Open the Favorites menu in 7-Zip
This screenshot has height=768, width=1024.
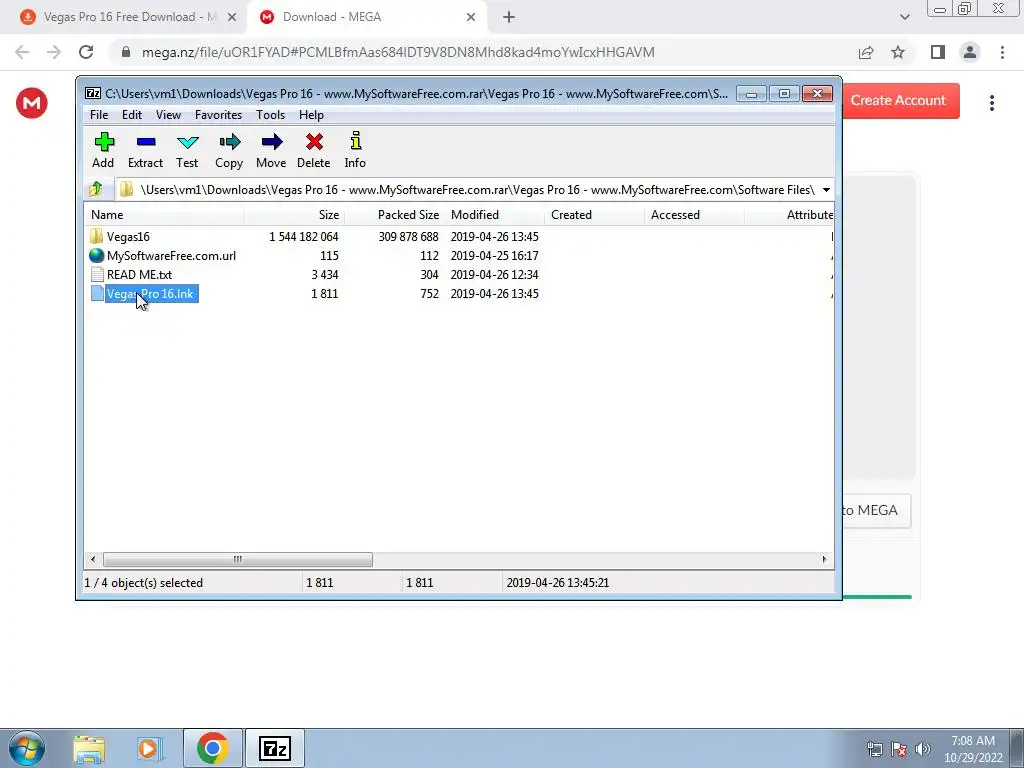click(x=219, y=115)
